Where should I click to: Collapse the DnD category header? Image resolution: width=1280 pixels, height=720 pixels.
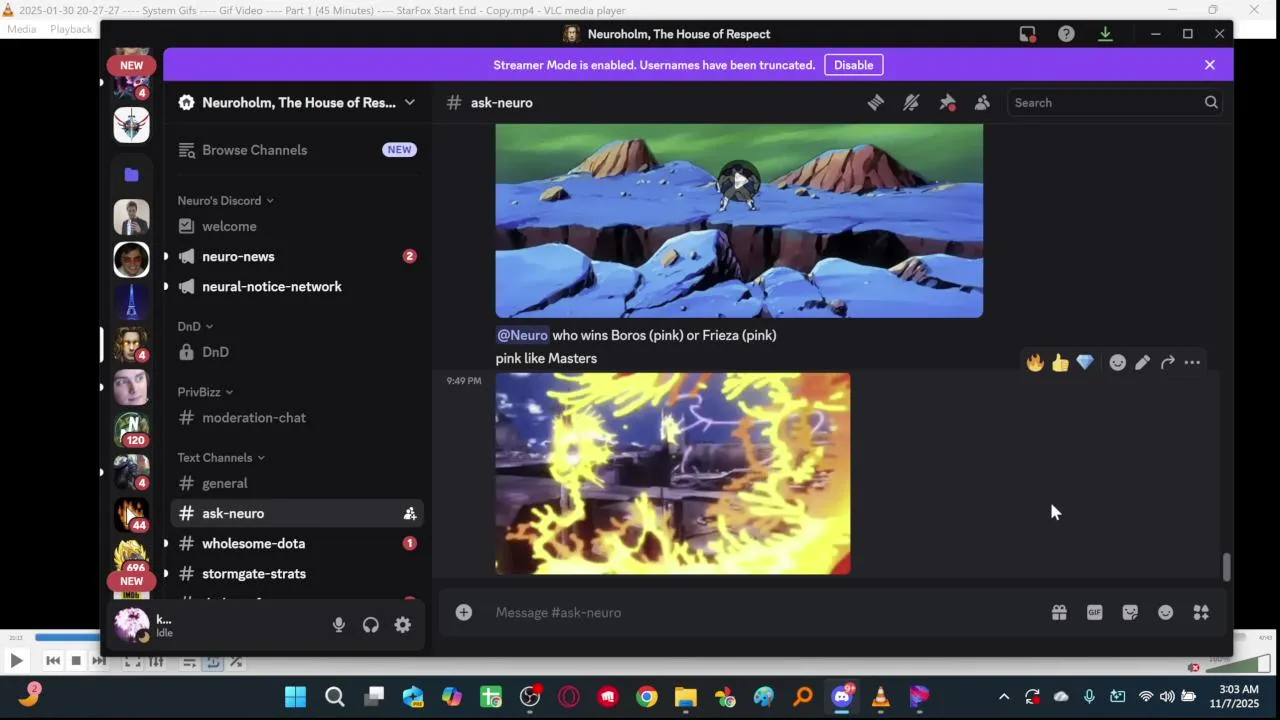[195, 326]
